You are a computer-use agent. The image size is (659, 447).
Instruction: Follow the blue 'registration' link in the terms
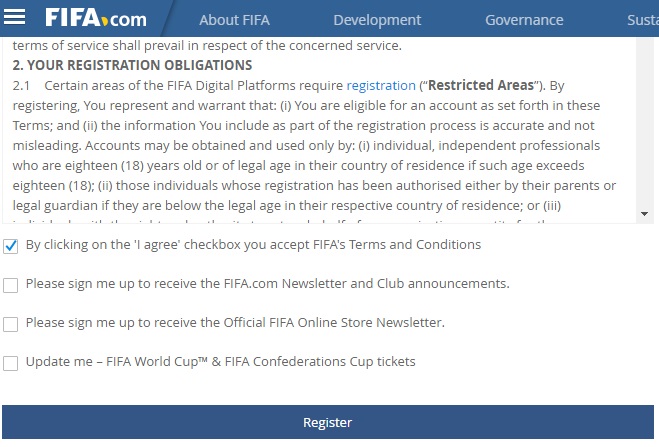coord(381,86)
